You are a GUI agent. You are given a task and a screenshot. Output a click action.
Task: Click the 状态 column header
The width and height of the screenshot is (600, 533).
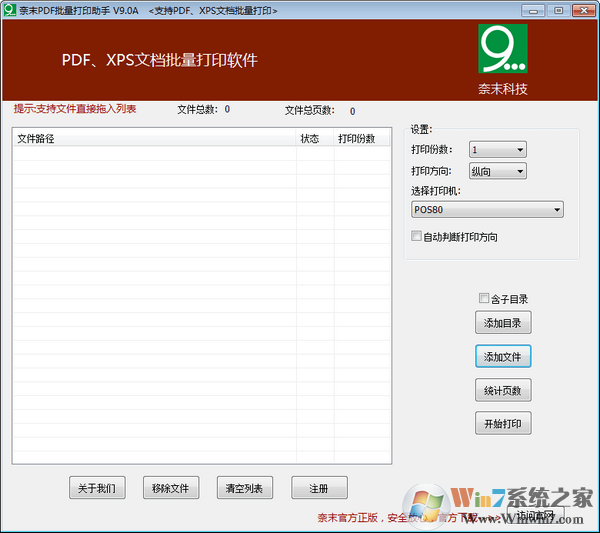pyautogui.click(x=315, y=138)
